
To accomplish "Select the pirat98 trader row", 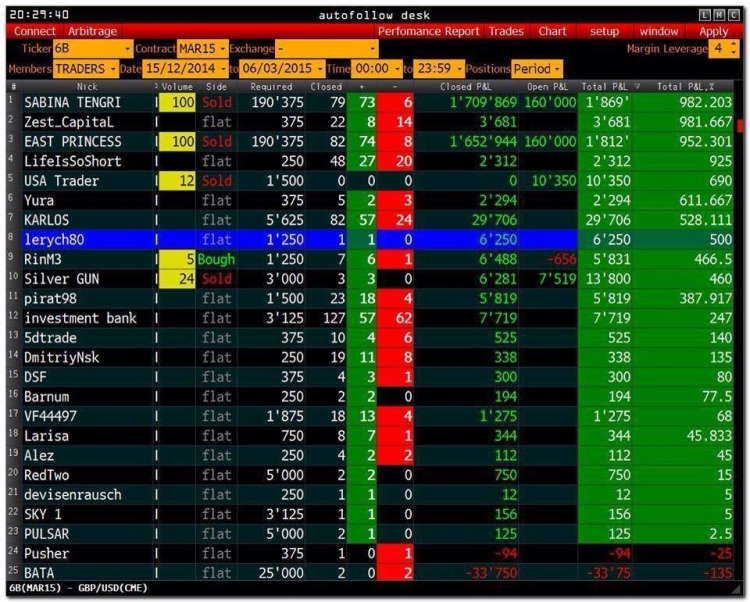I will click(x=370, y=298).
